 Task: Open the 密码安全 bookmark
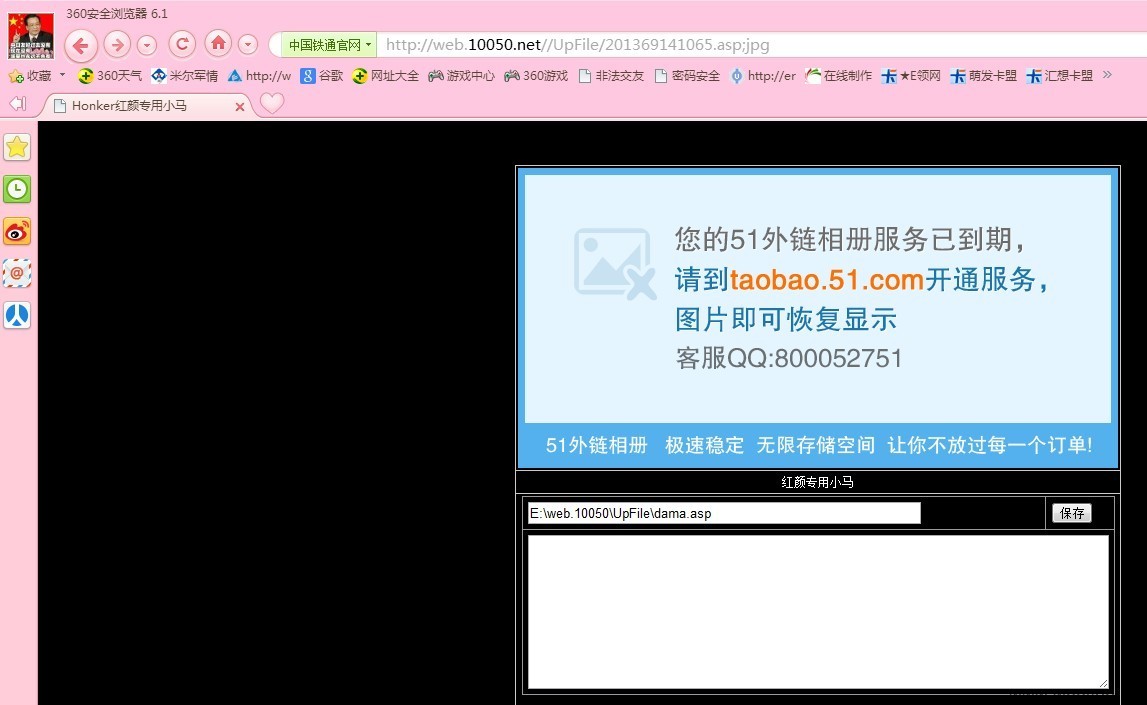coord(688,75)
